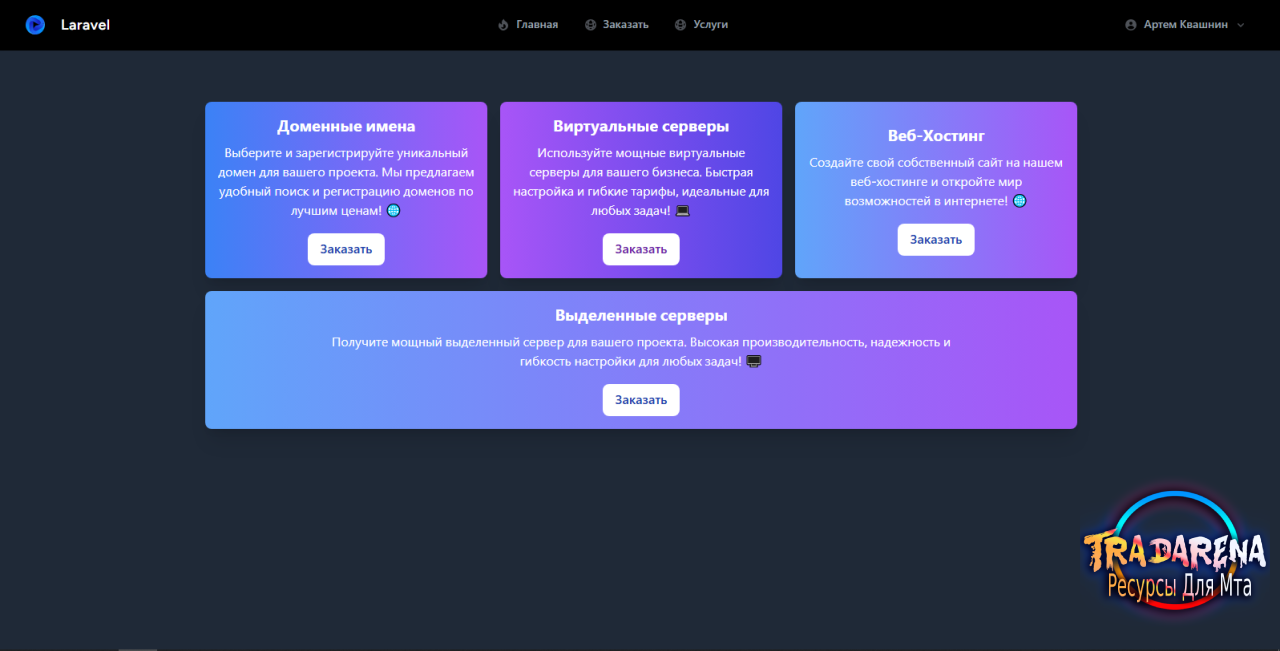
Task: Click the domains description paragraph
Action: coord(346,182)
